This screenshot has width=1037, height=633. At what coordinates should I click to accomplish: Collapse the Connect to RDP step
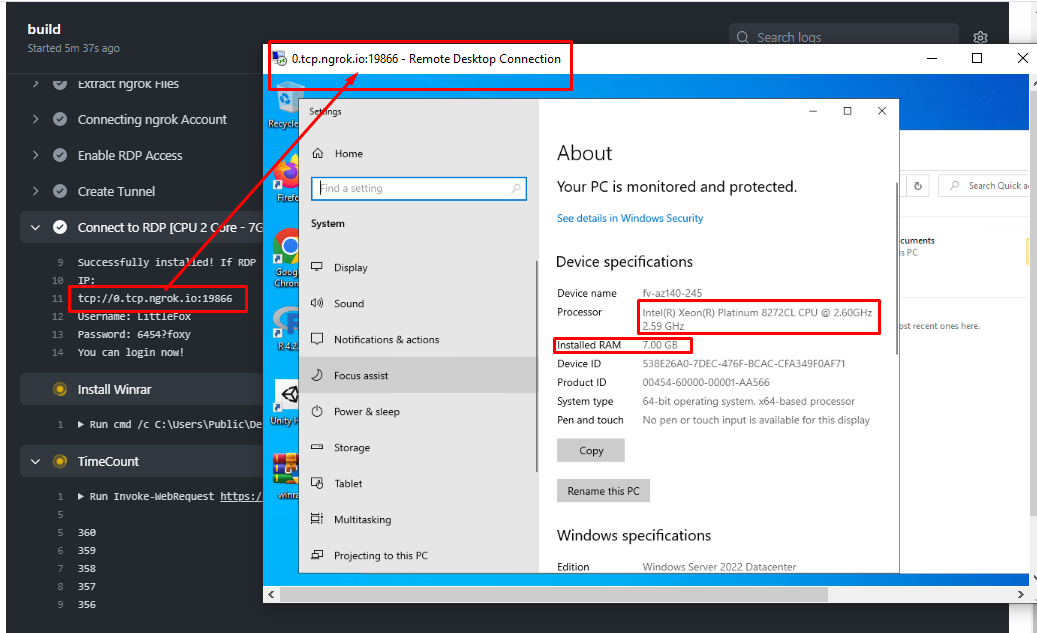[36, 228]
